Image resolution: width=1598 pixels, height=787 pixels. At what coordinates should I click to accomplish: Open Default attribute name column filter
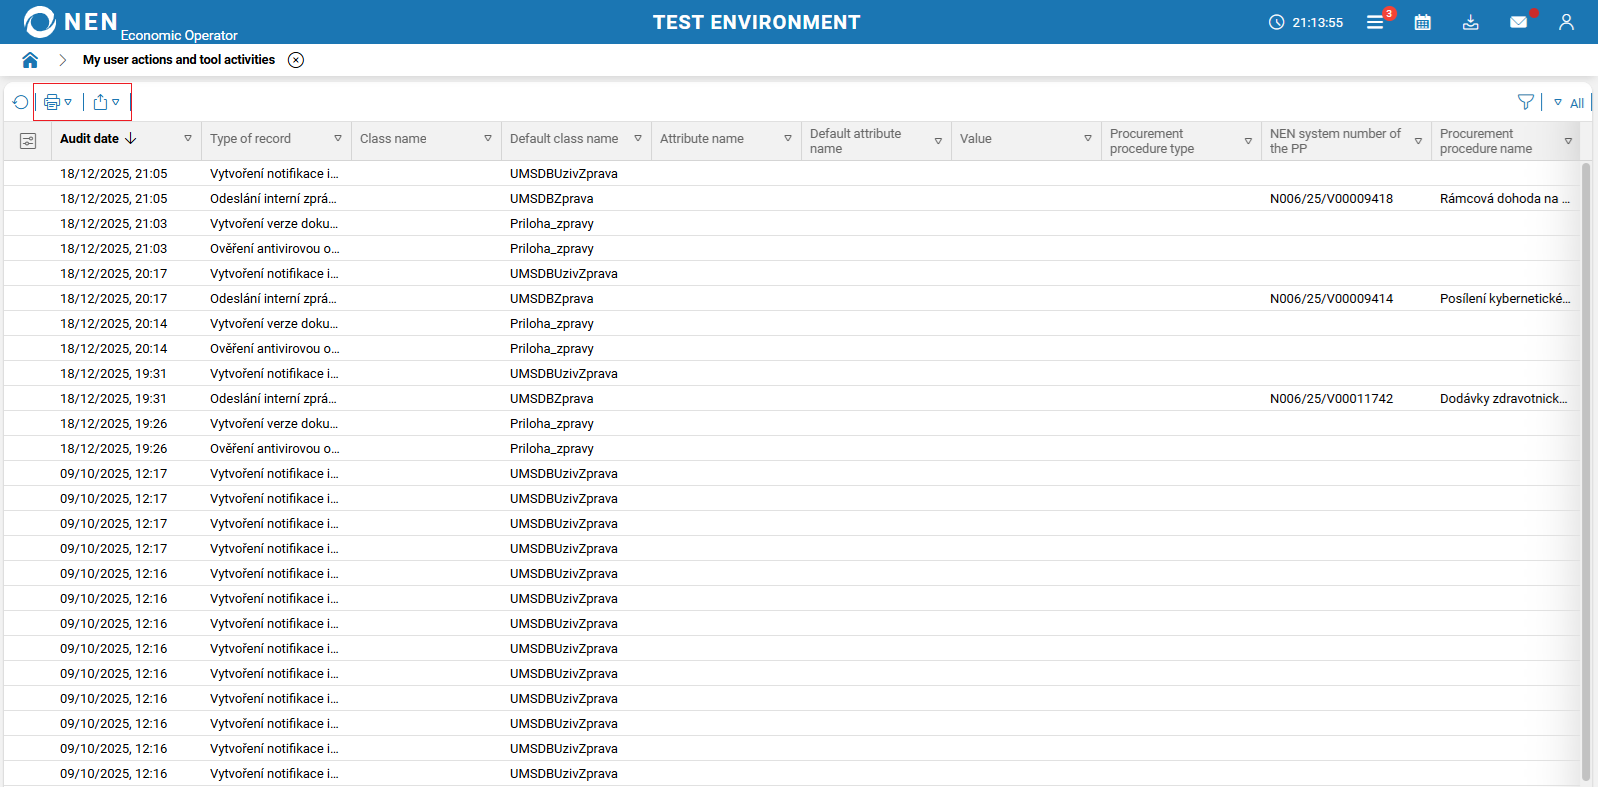[x=938, y=141]
